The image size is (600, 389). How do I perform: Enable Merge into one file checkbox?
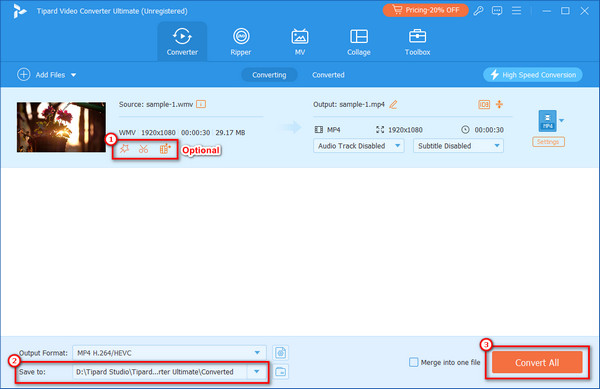(x=414, y=362)
